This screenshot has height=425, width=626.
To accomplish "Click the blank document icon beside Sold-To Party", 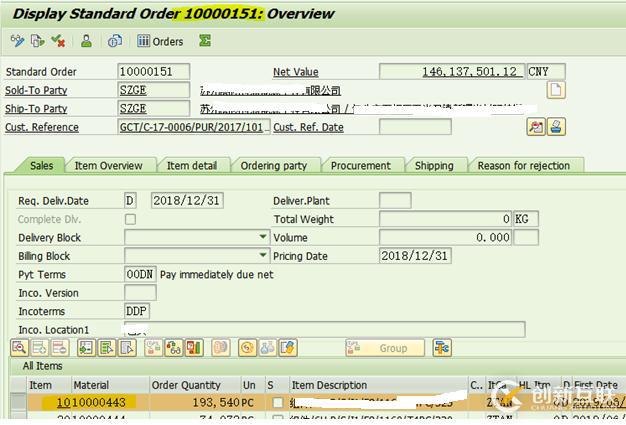I will pyautogui.click(x=554, y=91).
